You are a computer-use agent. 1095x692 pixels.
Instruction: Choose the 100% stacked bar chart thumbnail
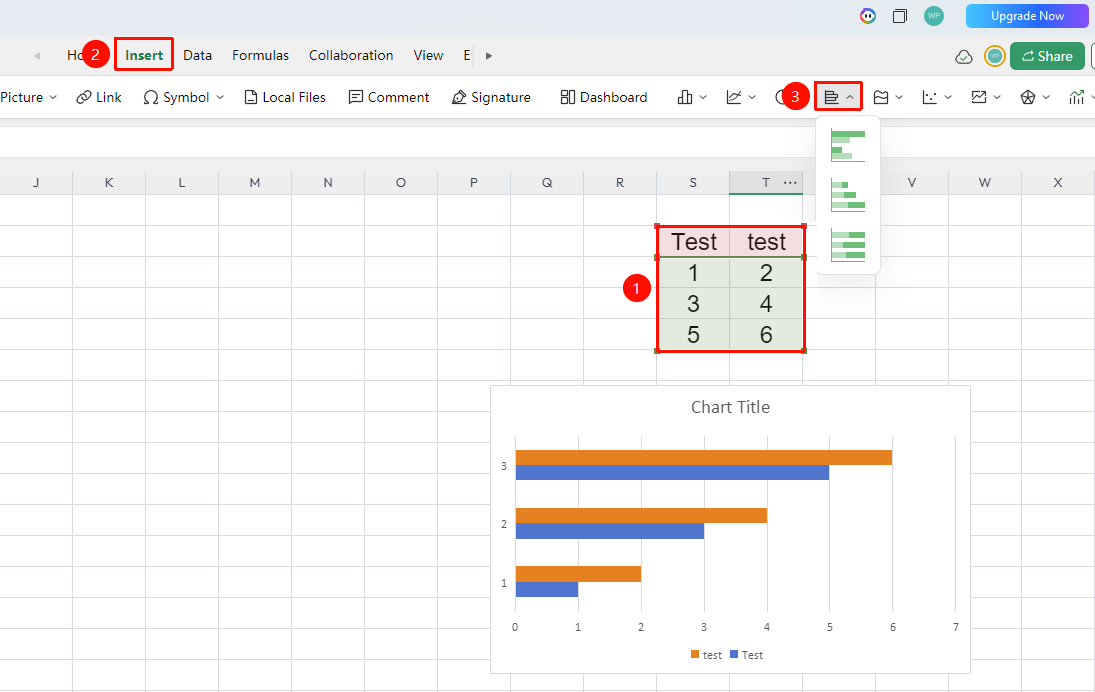[848, 245]
